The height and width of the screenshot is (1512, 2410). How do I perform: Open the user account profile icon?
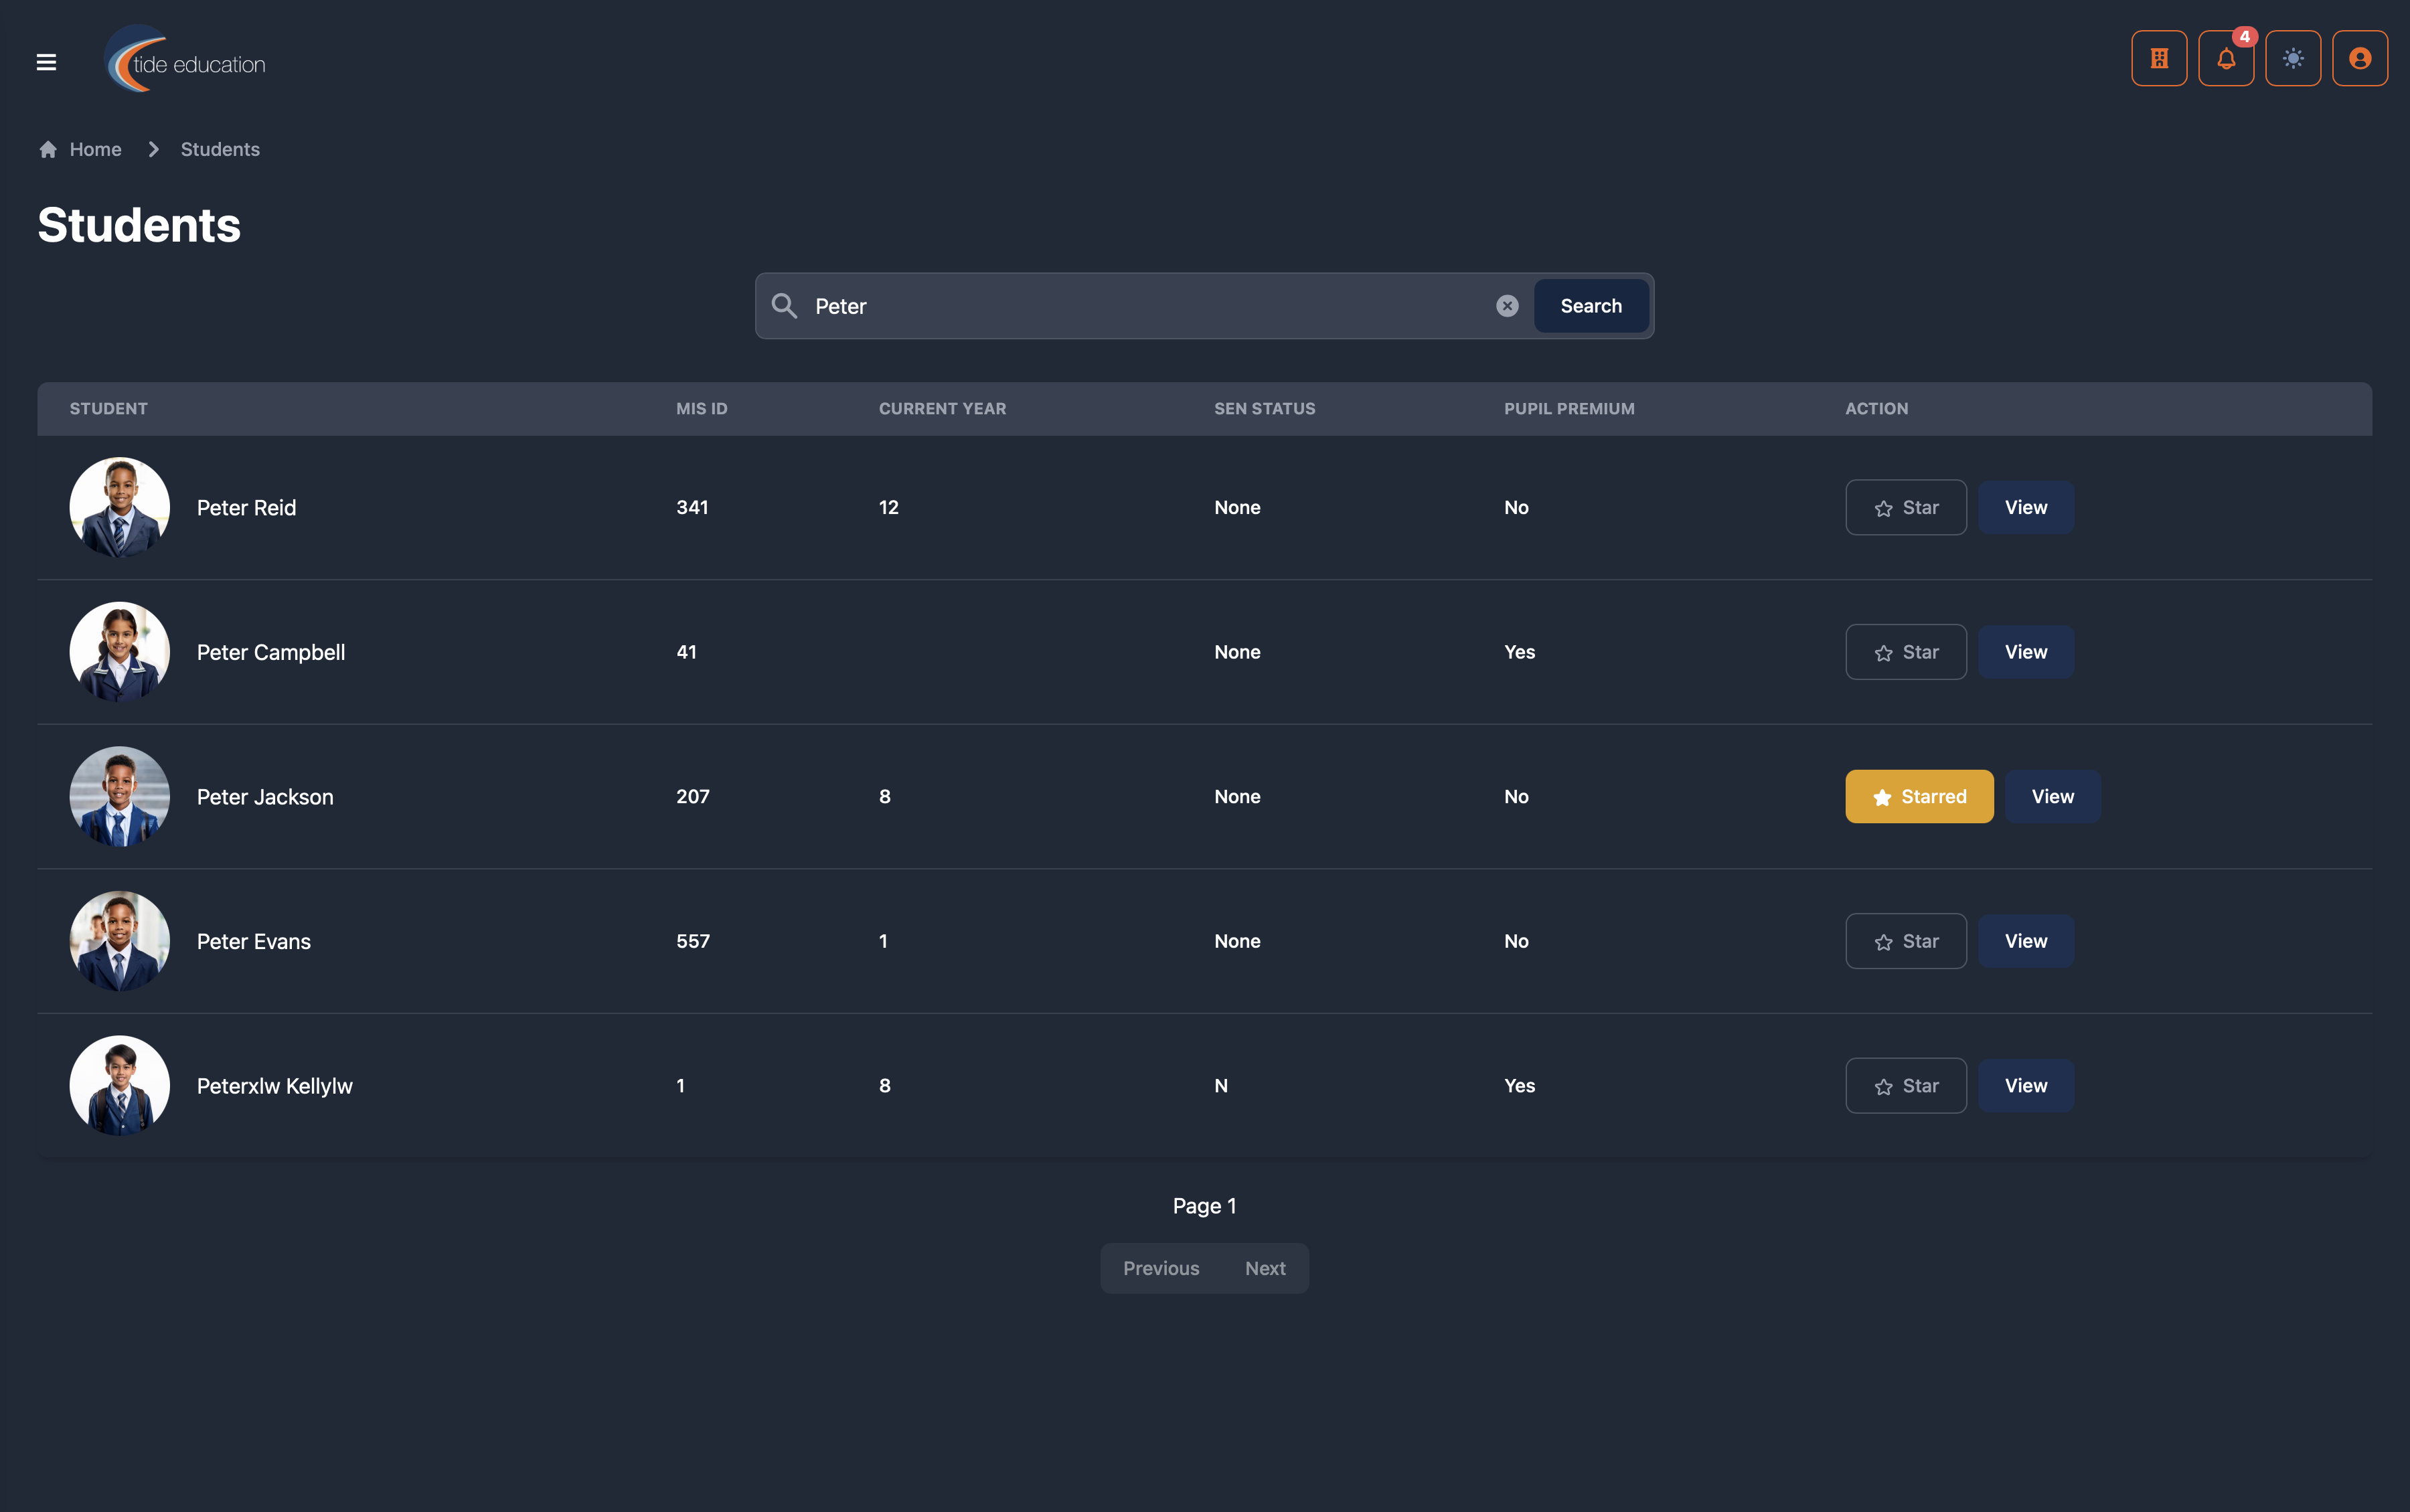tap(2359, 59)
